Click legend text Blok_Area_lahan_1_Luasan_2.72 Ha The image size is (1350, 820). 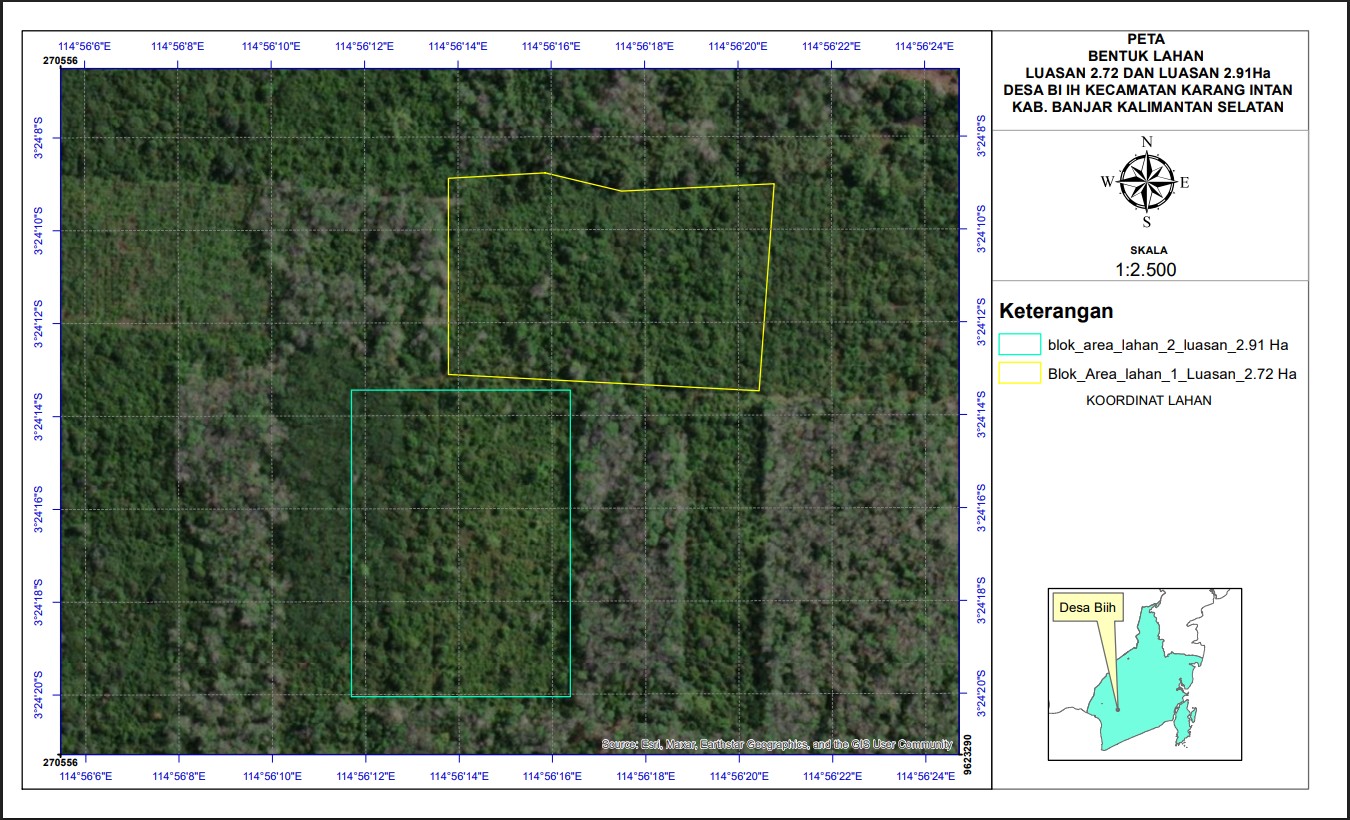[1171, 374]
